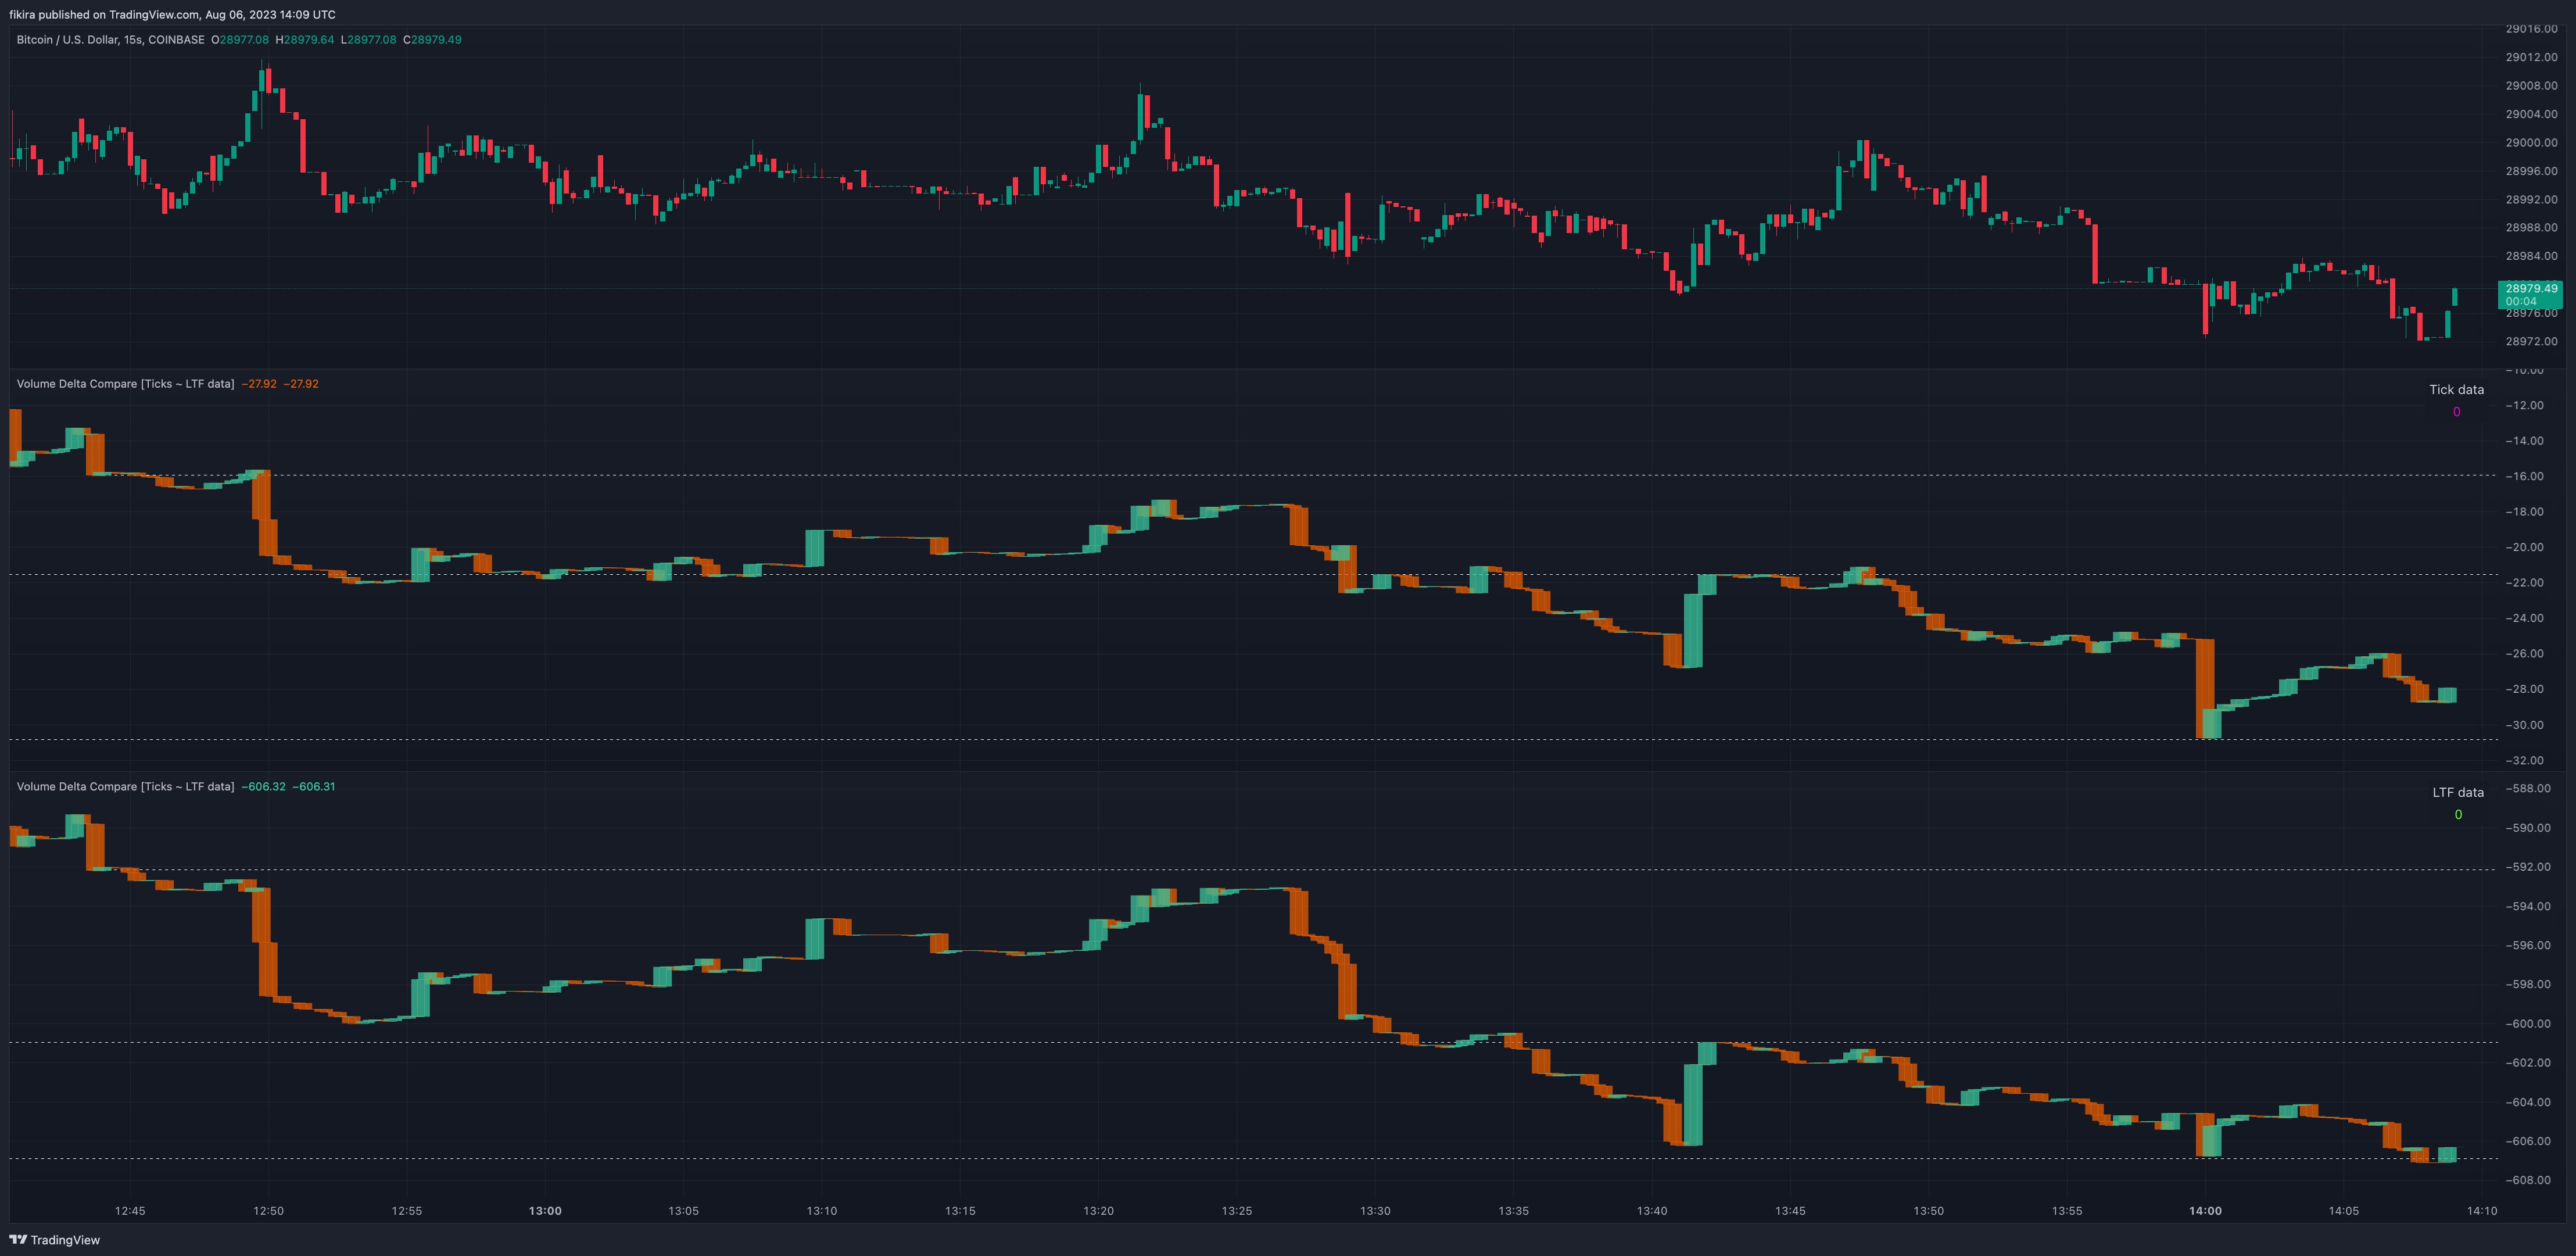Click the high value H28979.64
Image resolution: width=2576 pixels, height=1256 pixels.
[x=305, y=40]
